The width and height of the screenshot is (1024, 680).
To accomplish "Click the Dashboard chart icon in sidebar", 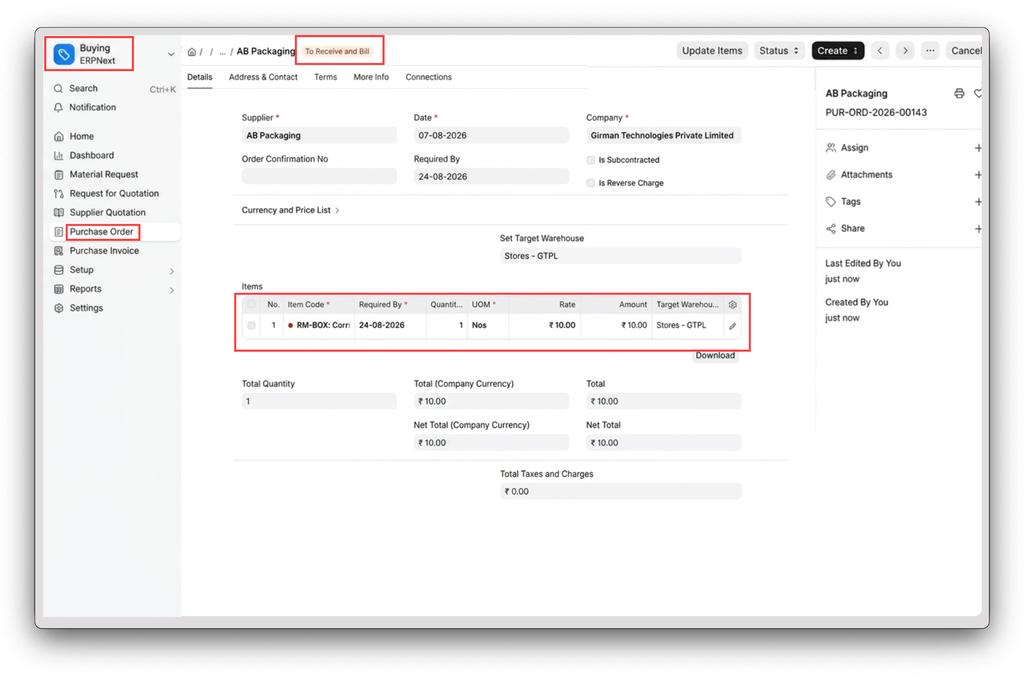I will click(59, 155).
